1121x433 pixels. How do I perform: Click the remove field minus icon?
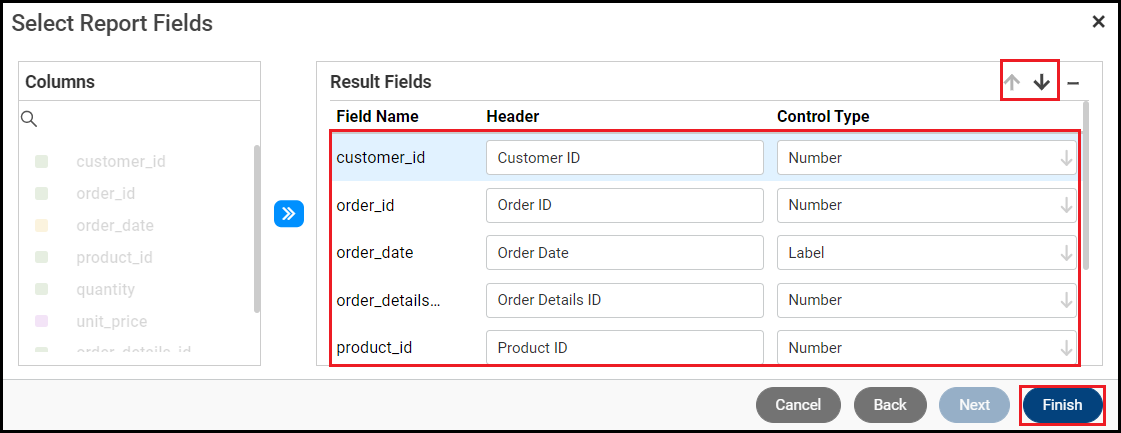pyautogui.click(x=1072, y=84)
